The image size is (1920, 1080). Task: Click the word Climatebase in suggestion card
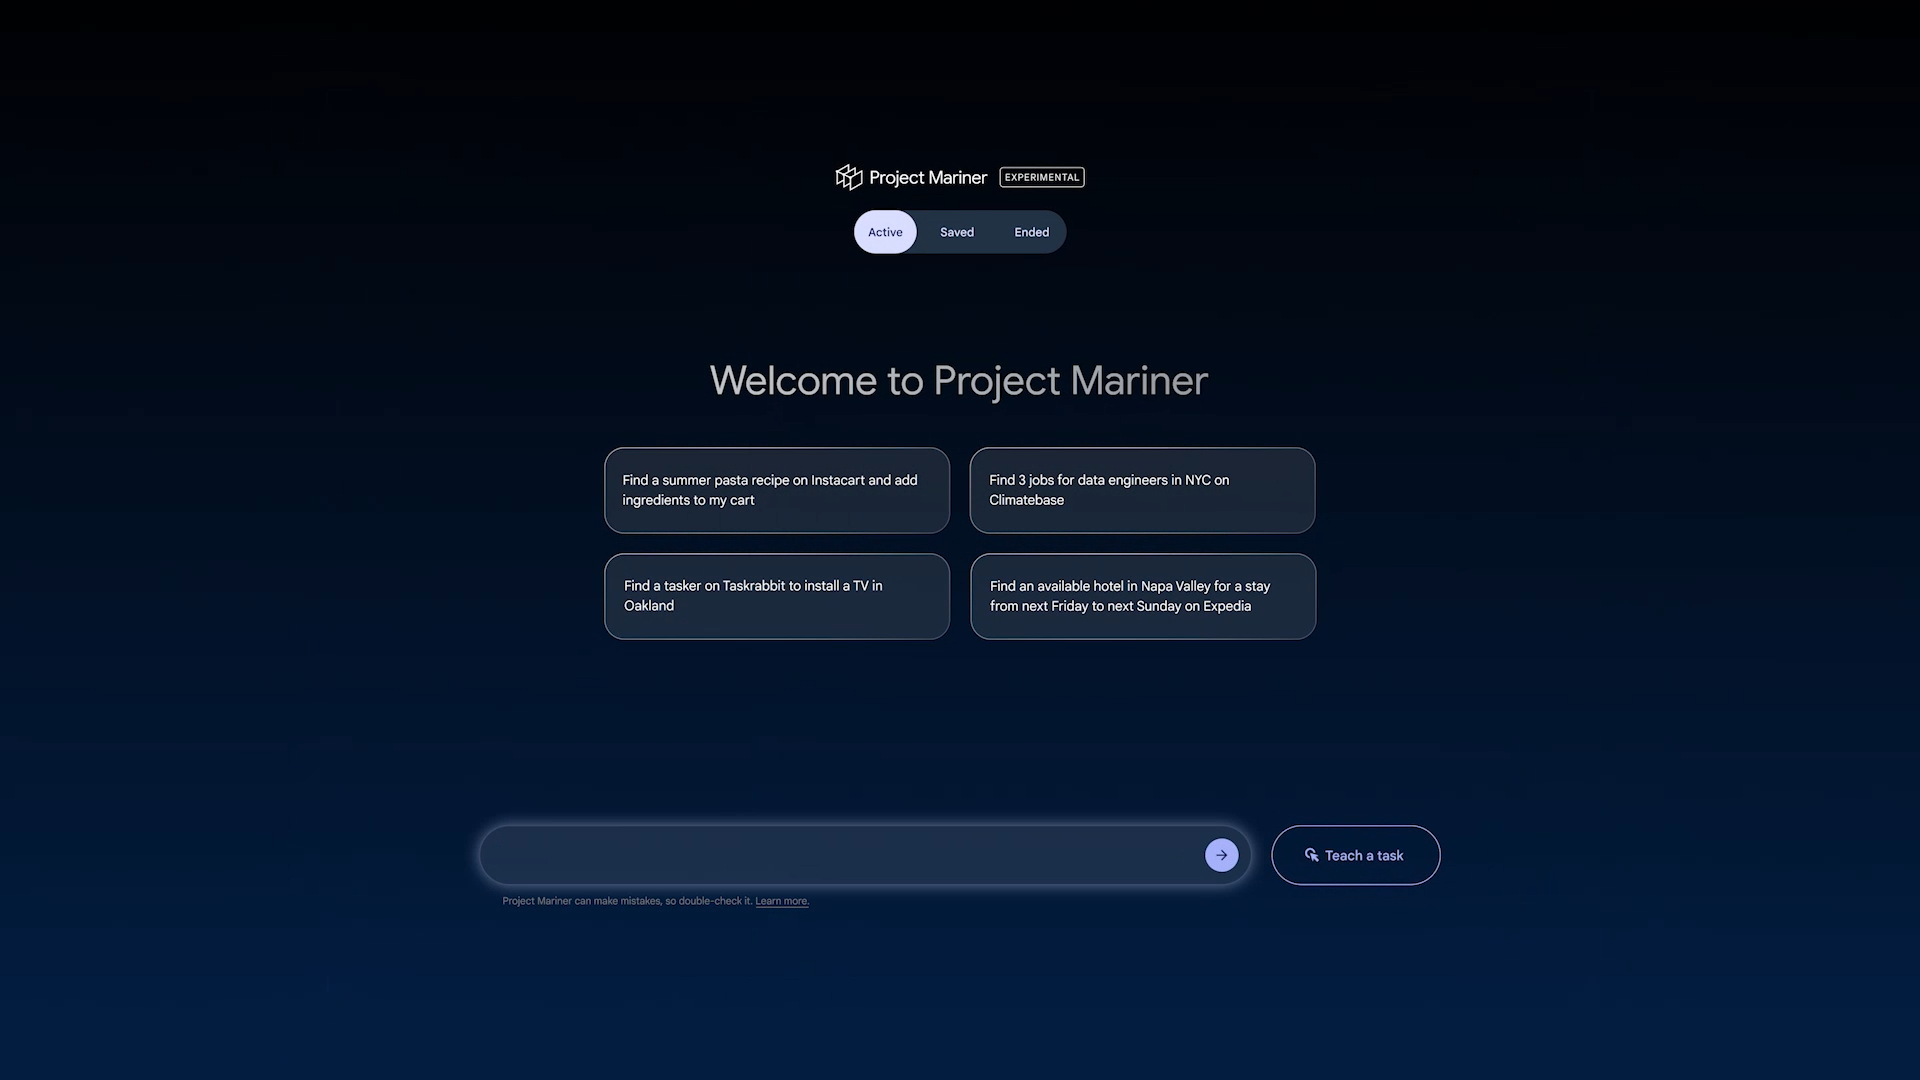pos(1026,500)
